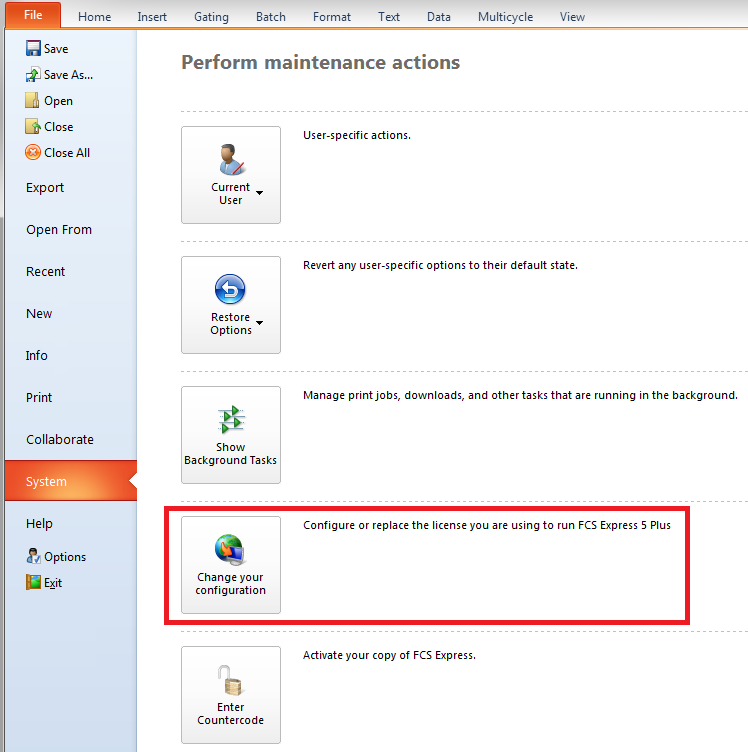Go to Collaborate in the sidebar
The width and height of the screenshot is (748, 752).
(60, 440)
